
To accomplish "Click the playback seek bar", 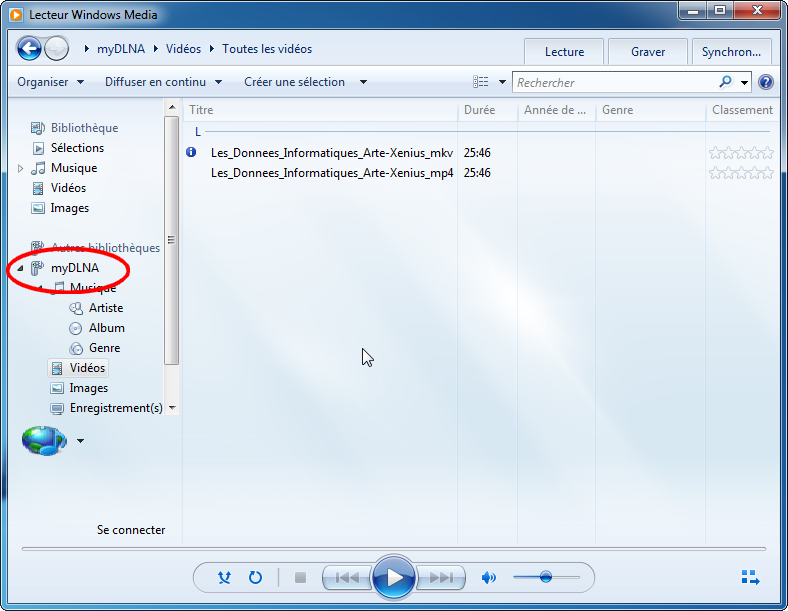I will pos(394,549).
